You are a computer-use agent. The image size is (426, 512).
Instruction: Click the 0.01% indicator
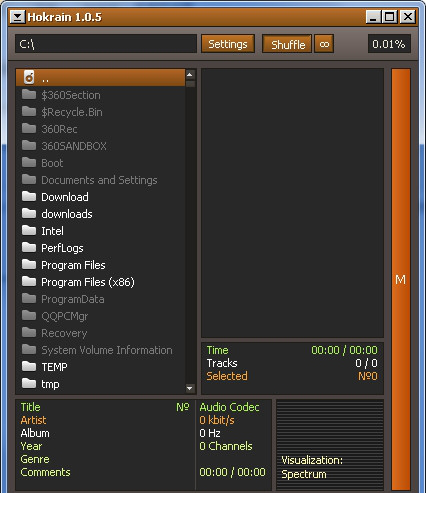click(389, 44)
